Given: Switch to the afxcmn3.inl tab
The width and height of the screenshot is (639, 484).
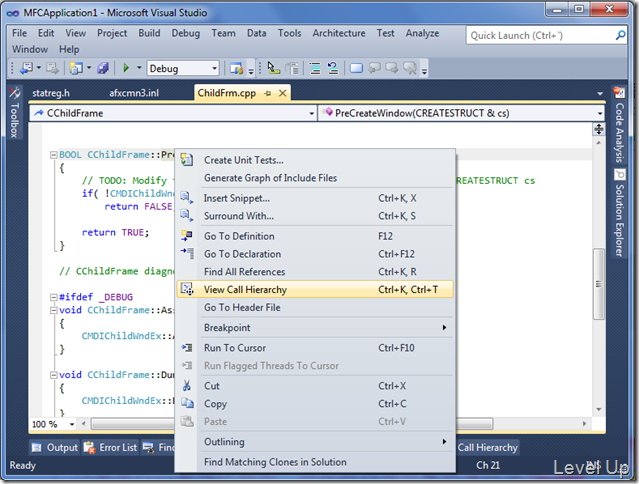Looking at the screenshot, I should pyautogui.click(x=134, y=93).
